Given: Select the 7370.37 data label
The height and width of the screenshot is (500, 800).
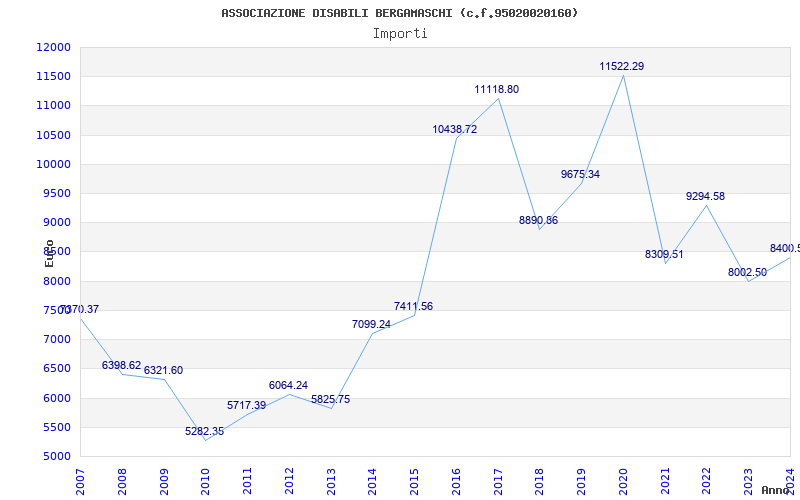Looking at the screenshot, I should coord(79,309).
